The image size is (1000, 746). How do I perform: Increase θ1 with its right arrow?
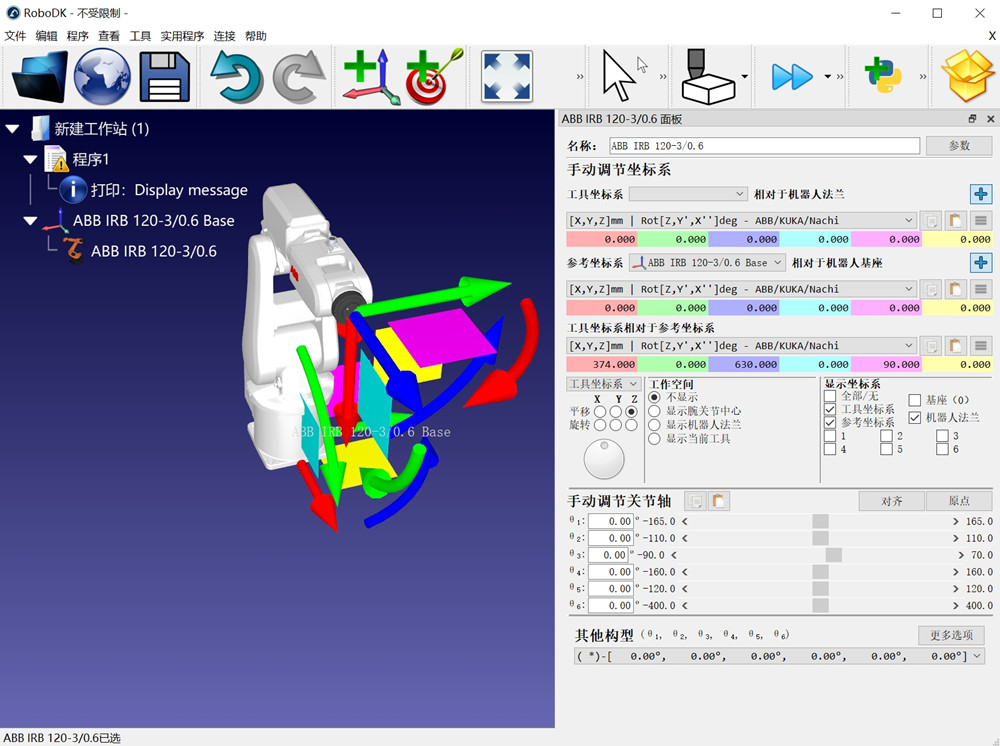[x=955, y=522]
